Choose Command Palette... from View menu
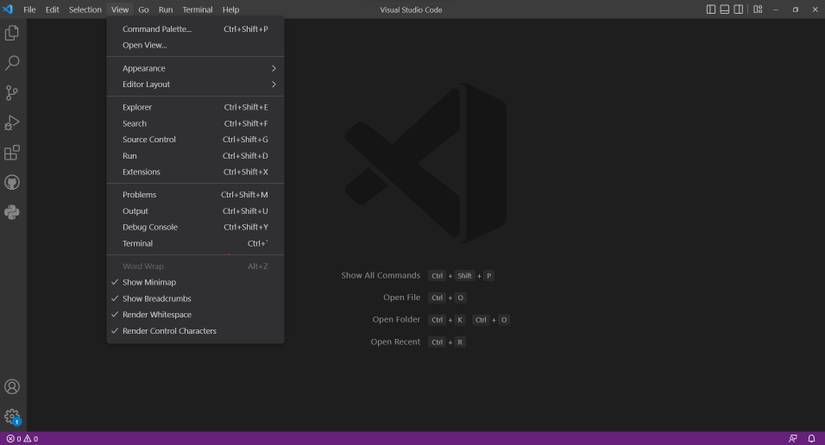Image resolution: width=825 pixels, height=445 pixels. (195, 29)
